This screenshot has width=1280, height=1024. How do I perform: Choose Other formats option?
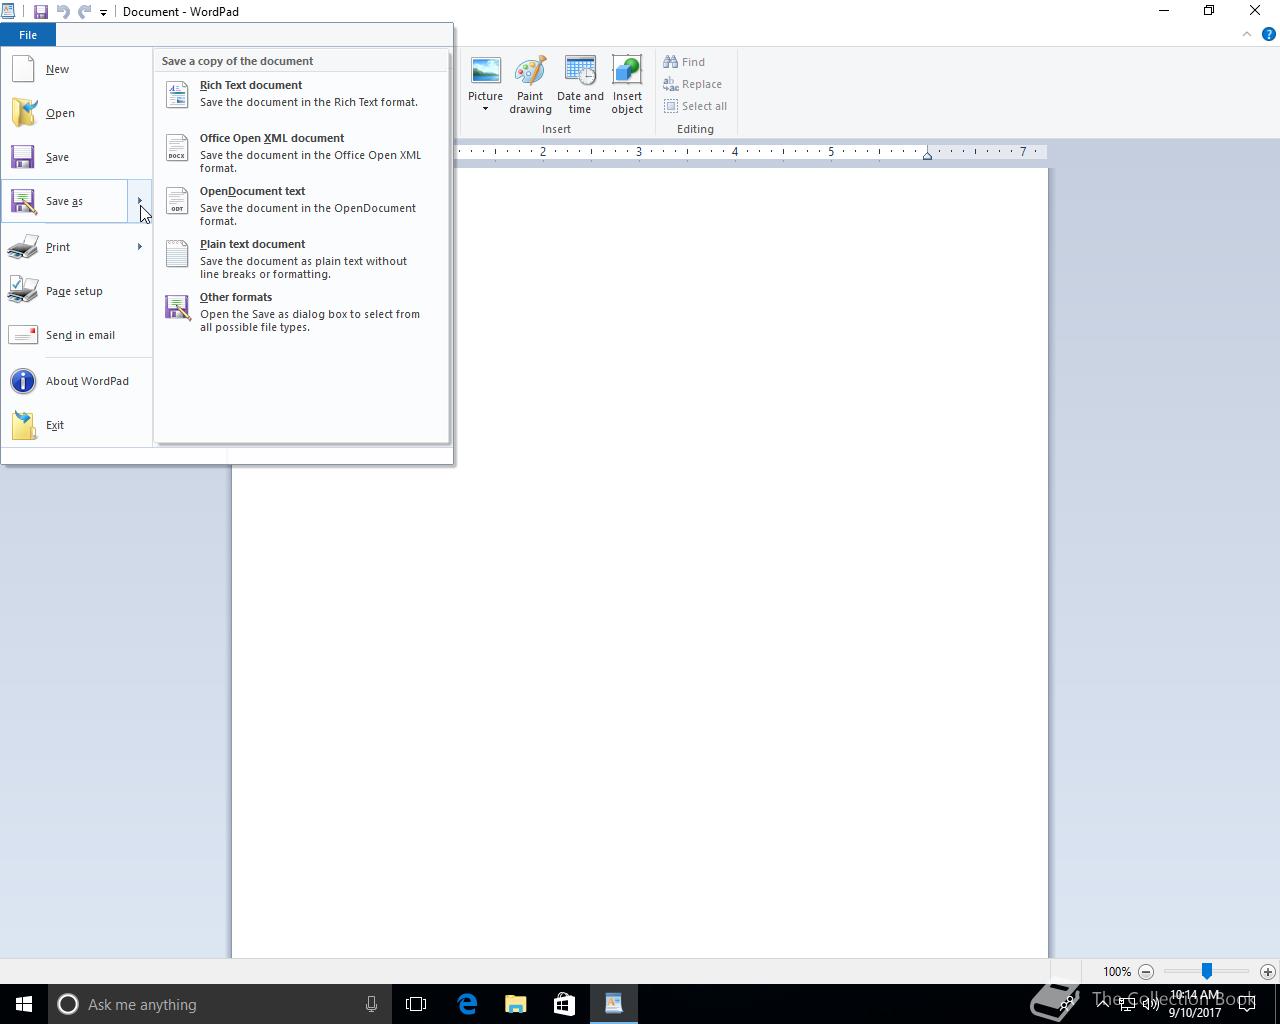tap(302, 311)
